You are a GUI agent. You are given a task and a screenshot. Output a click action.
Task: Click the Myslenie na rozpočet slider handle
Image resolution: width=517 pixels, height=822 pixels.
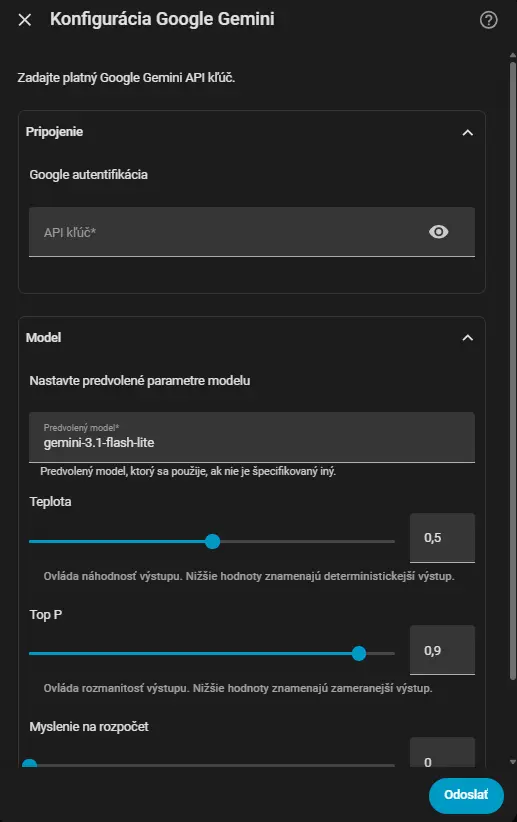click(x=30, y=763)
